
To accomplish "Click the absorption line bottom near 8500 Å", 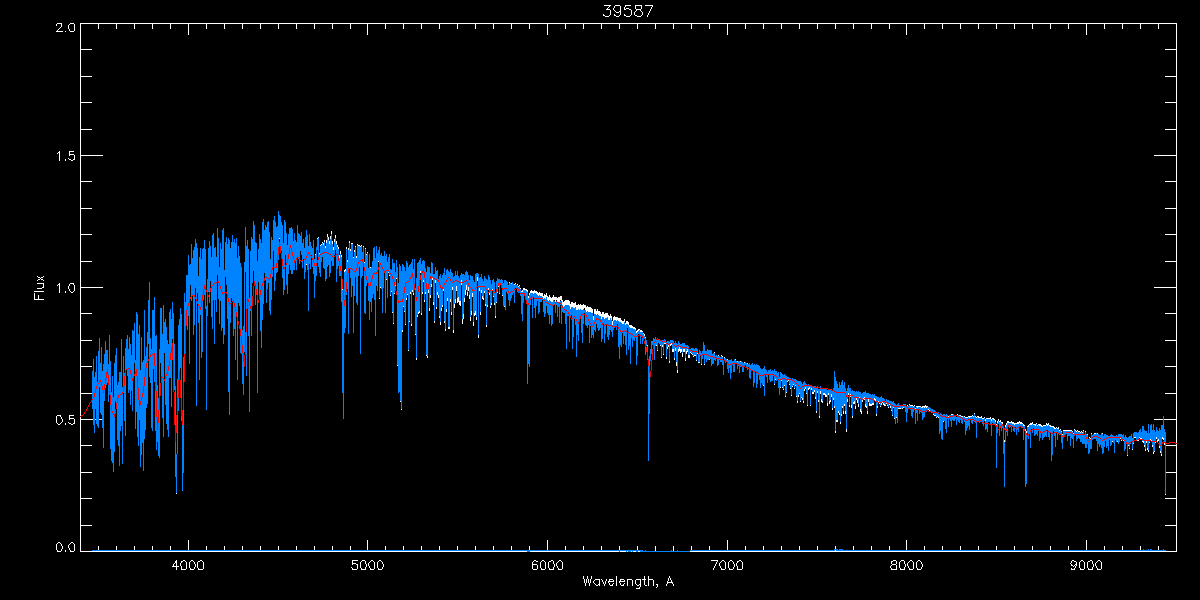I will [1004, 486].
